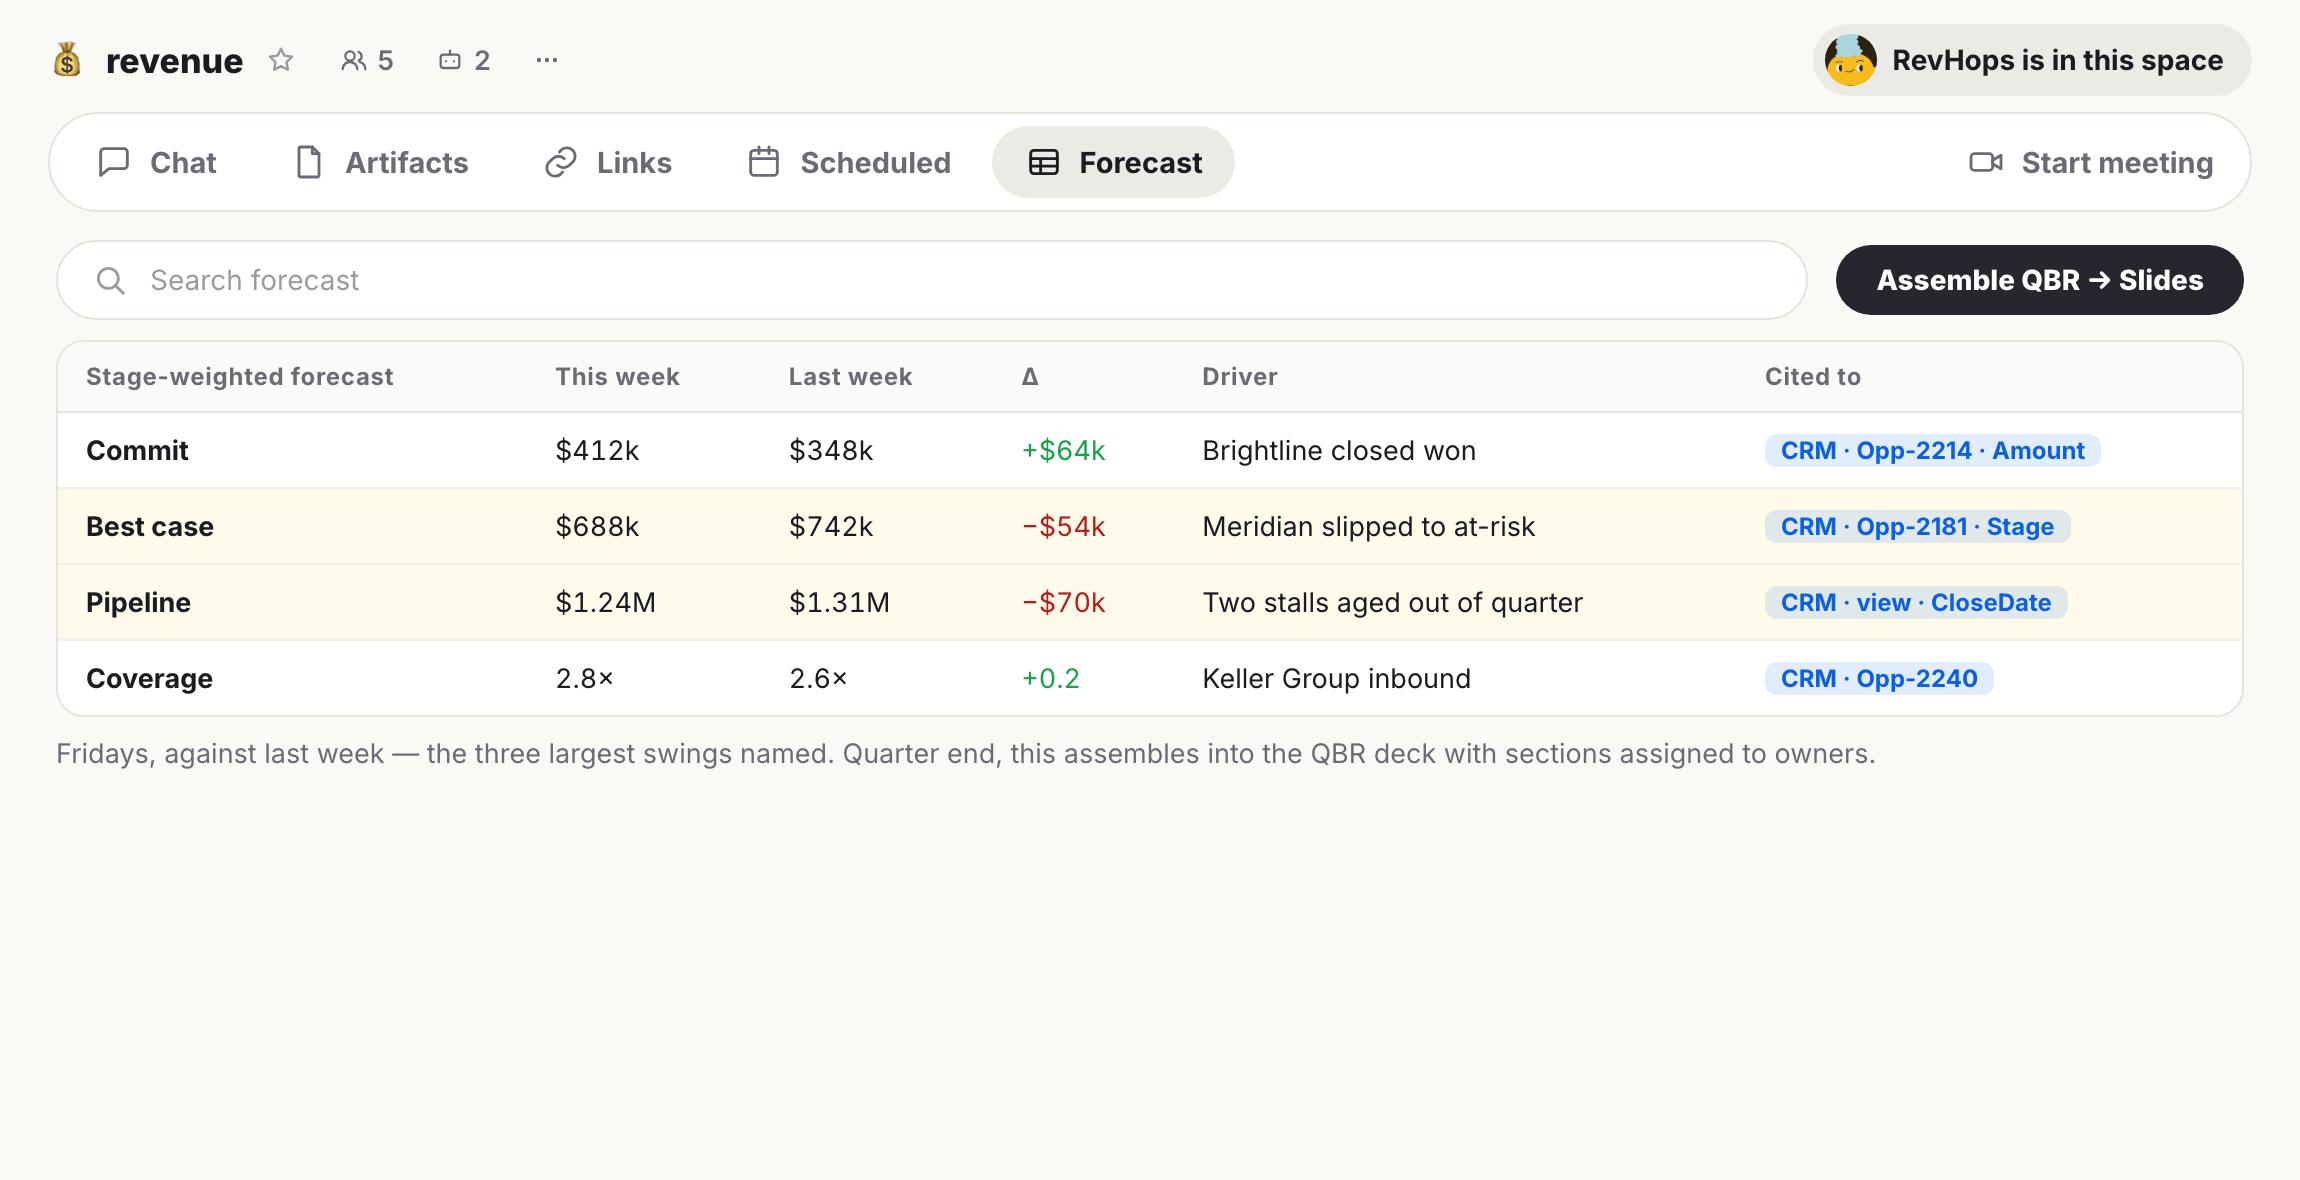Open CRM · view · CloseDate citation
This screenshot has width=2300, height=1180.
[x=1916, y=602]
